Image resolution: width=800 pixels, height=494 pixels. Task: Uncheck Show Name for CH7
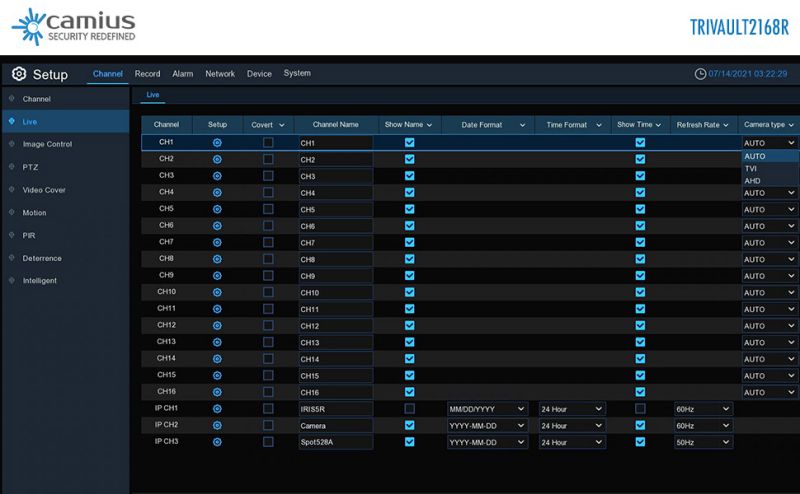point(409,243)
